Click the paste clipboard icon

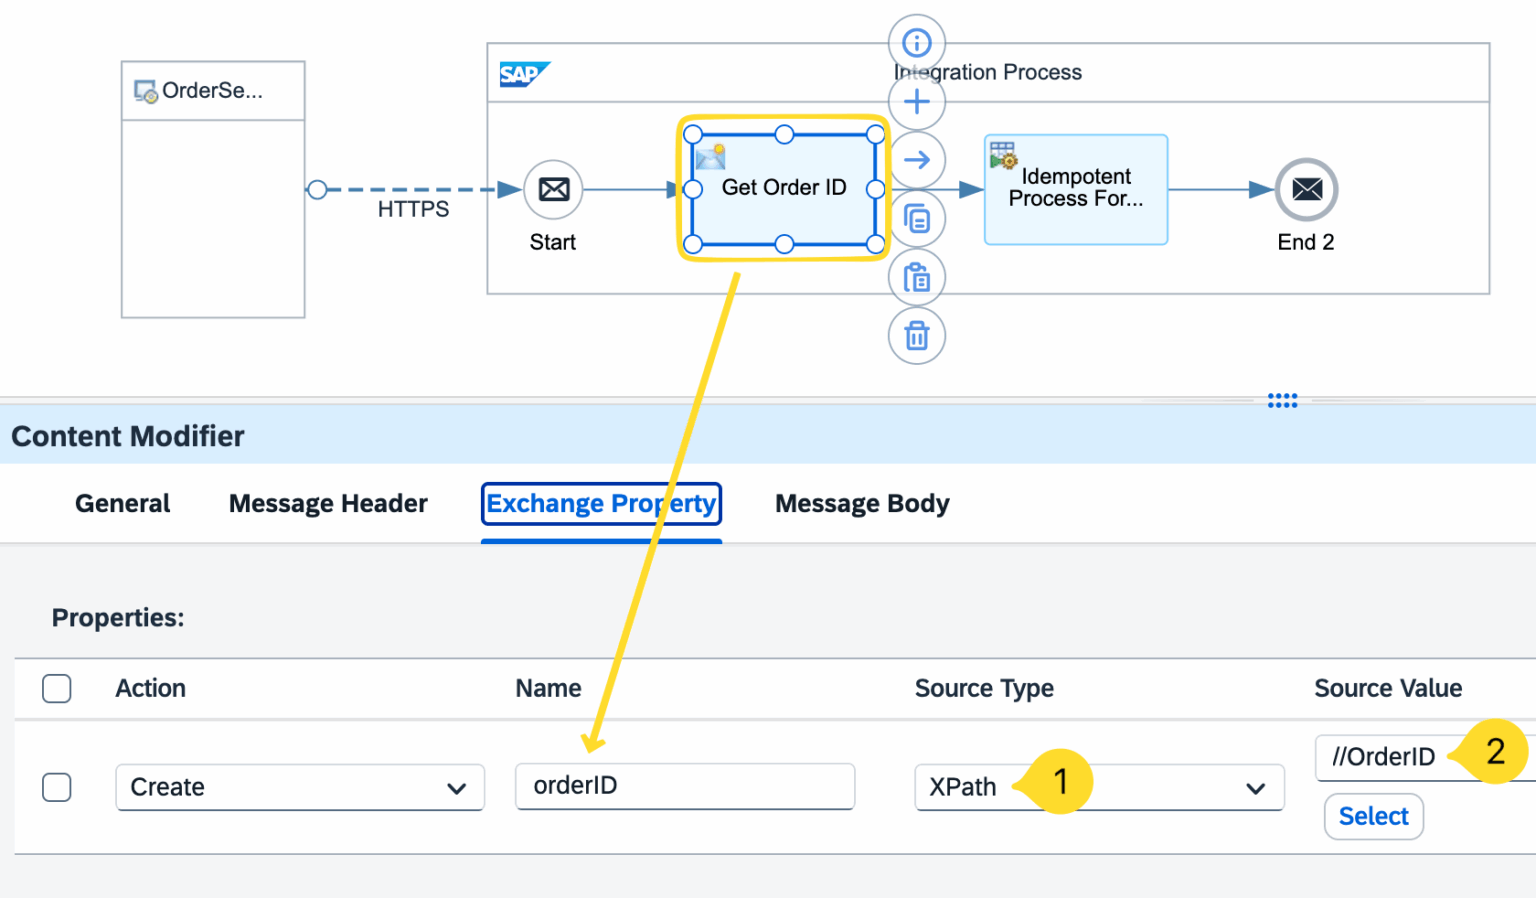click(916, 277)
